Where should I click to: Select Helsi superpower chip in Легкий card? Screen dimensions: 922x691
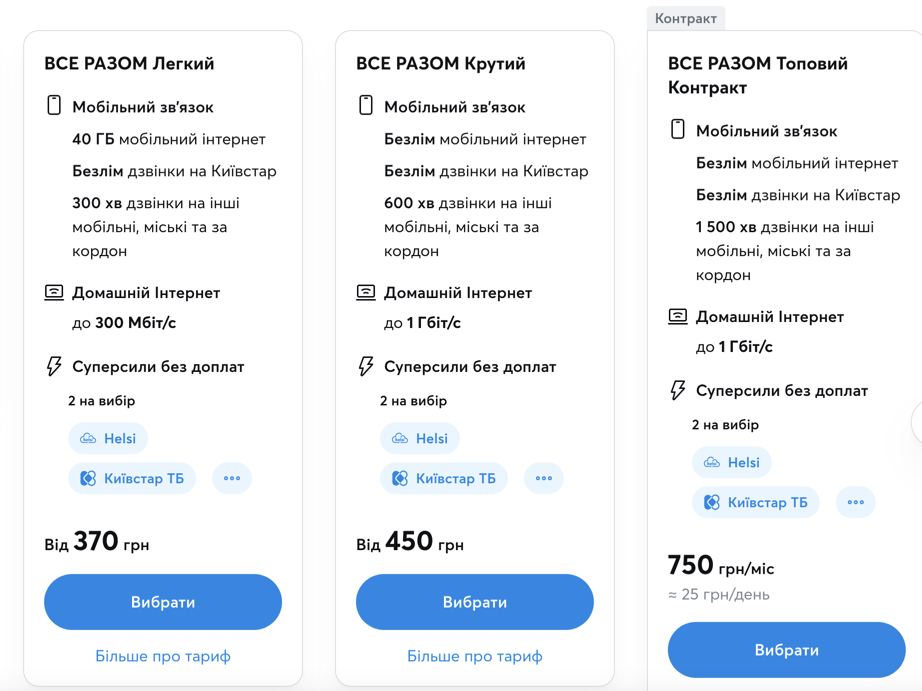pos(108,438)
